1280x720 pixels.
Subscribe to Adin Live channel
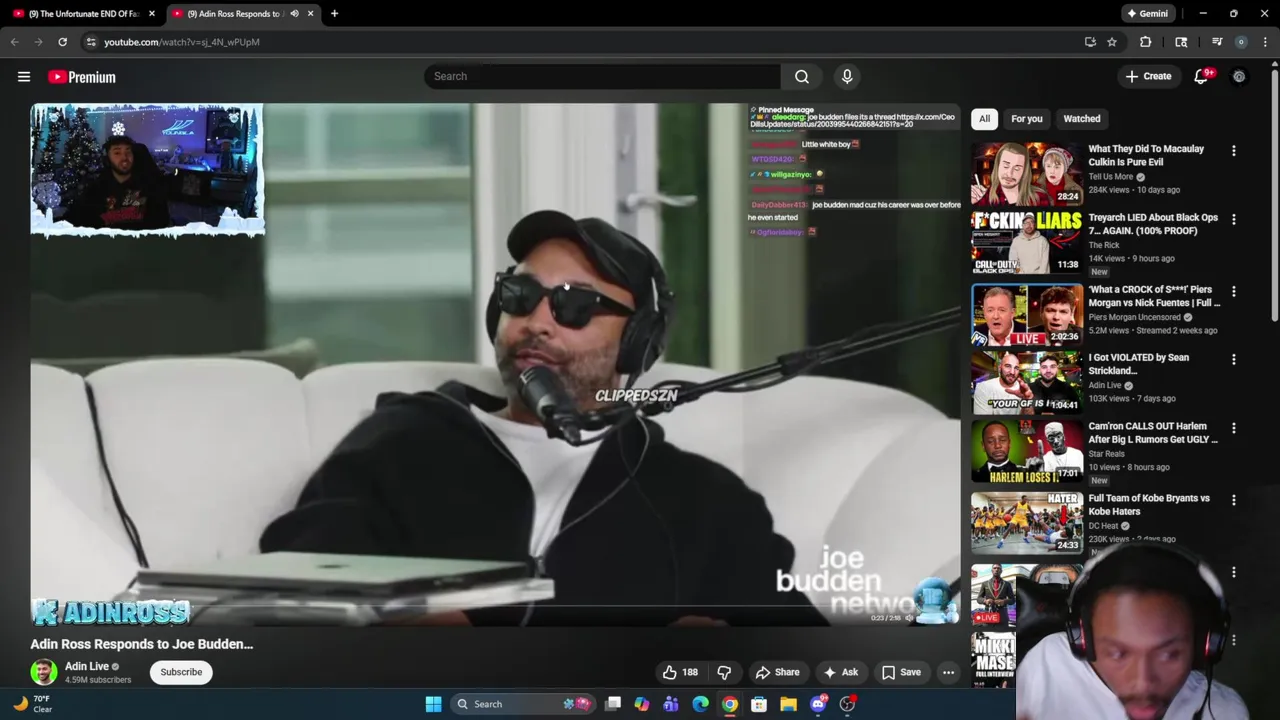pyautogui.click(x=181, y=672)
